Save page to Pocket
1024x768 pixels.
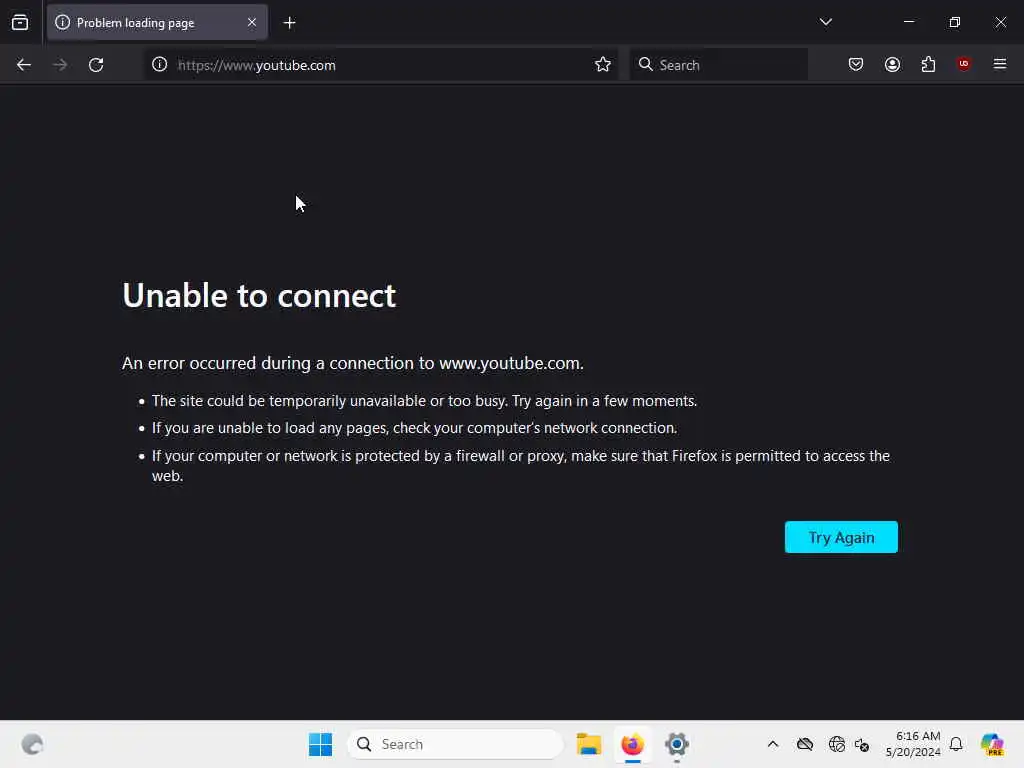(x=856, y=64)
